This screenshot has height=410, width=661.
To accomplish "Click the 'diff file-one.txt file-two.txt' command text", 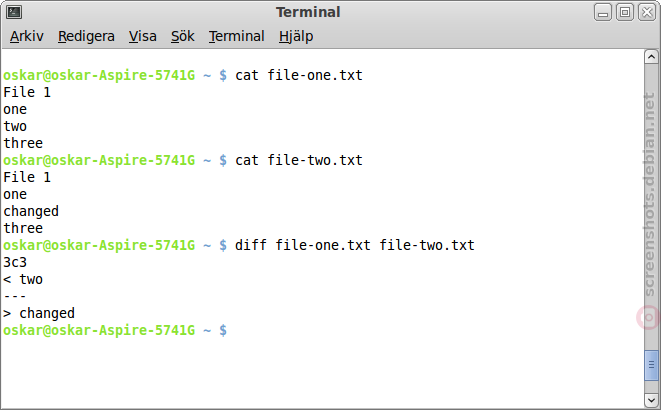I will 355,245.
